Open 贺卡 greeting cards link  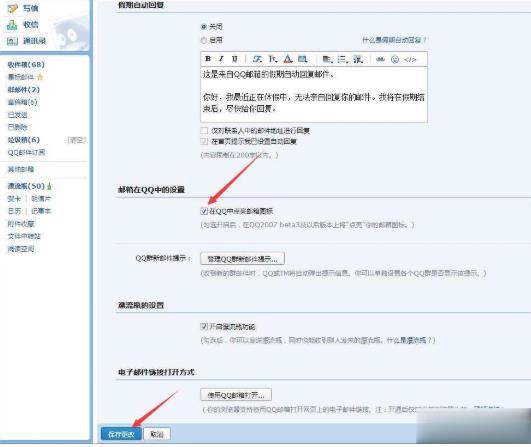pyautogui.click(x=14, y=198)
